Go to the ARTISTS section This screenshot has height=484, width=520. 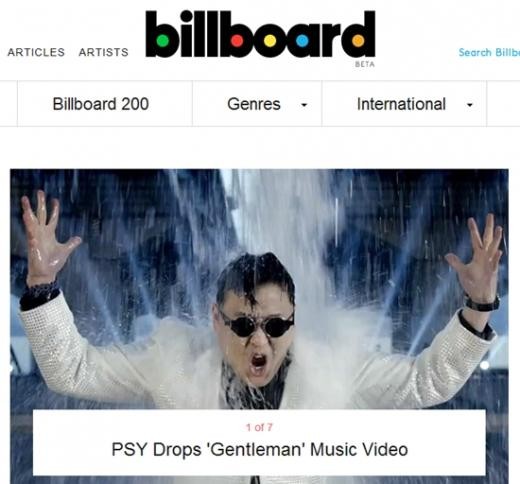[103, 52]
